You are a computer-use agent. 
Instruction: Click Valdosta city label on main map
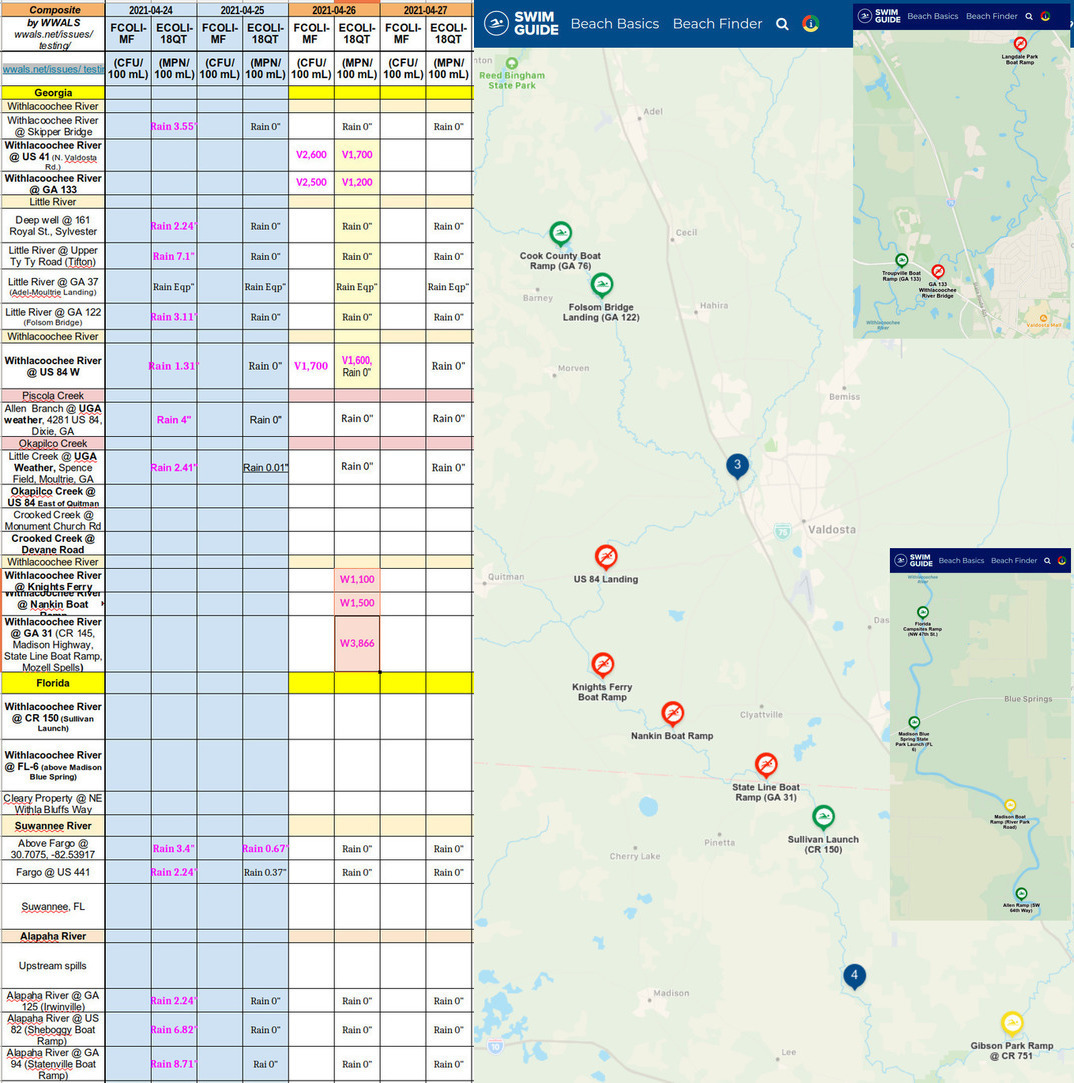coord(832,530)
